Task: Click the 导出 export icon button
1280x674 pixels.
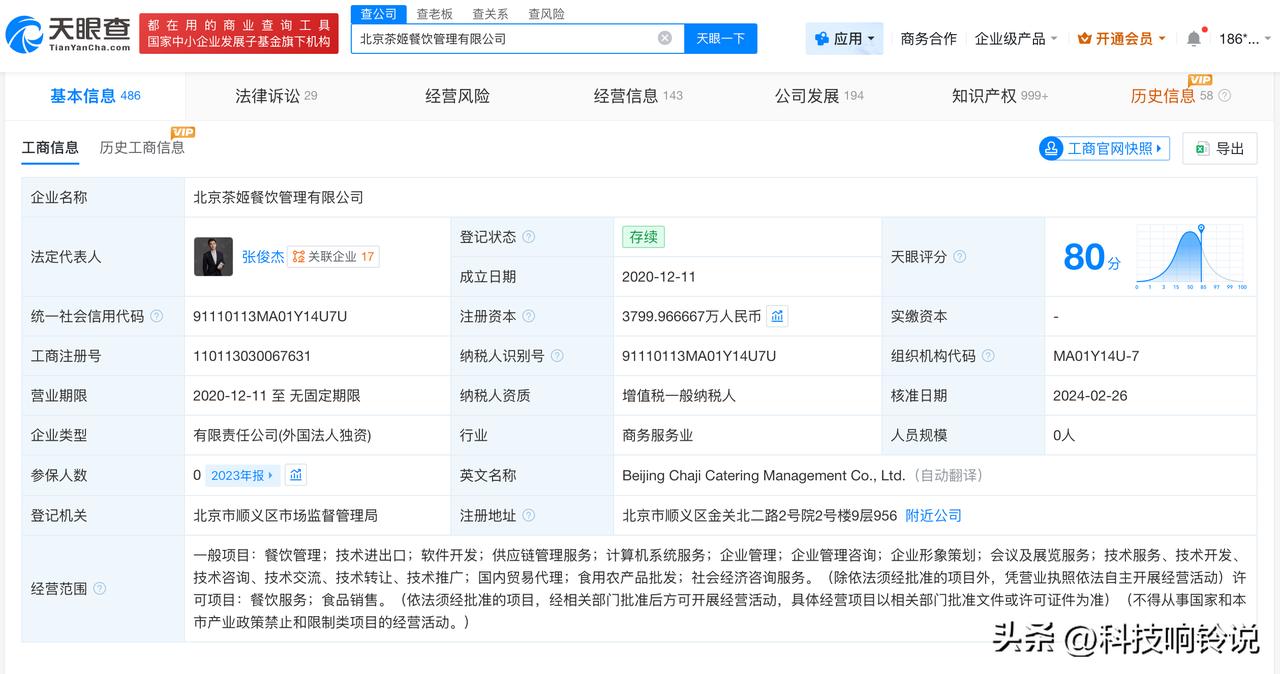Action: point(1219,148)
